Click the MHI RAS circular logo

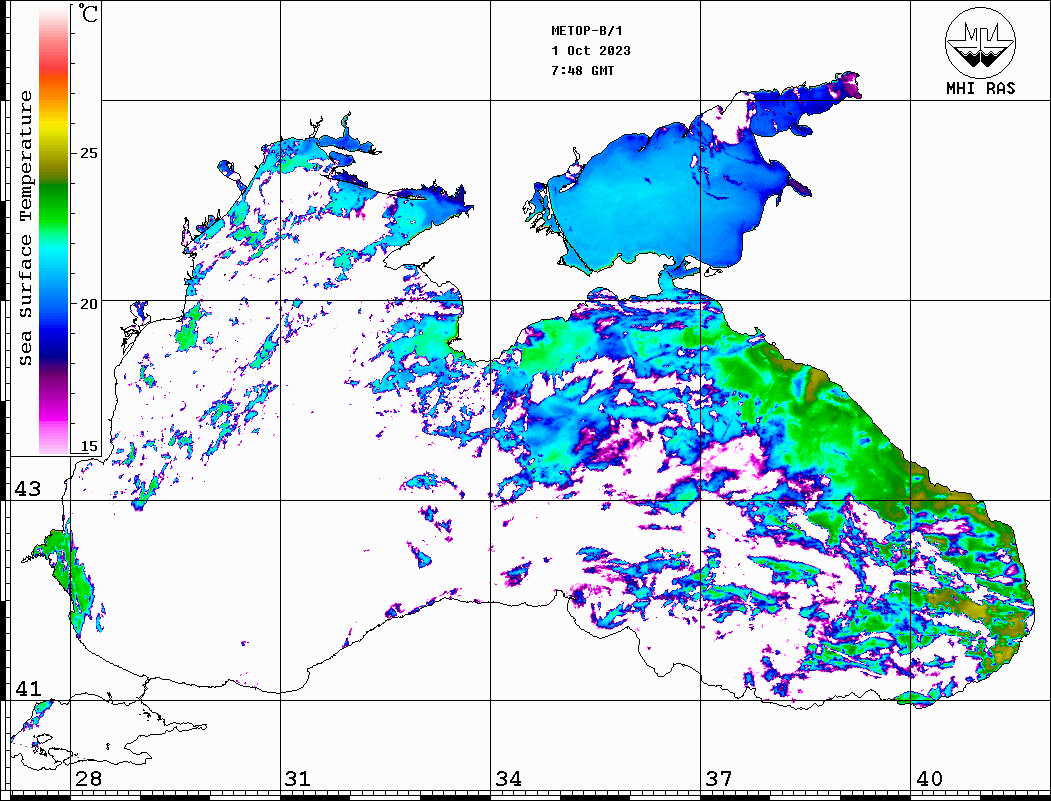point(980,42)
